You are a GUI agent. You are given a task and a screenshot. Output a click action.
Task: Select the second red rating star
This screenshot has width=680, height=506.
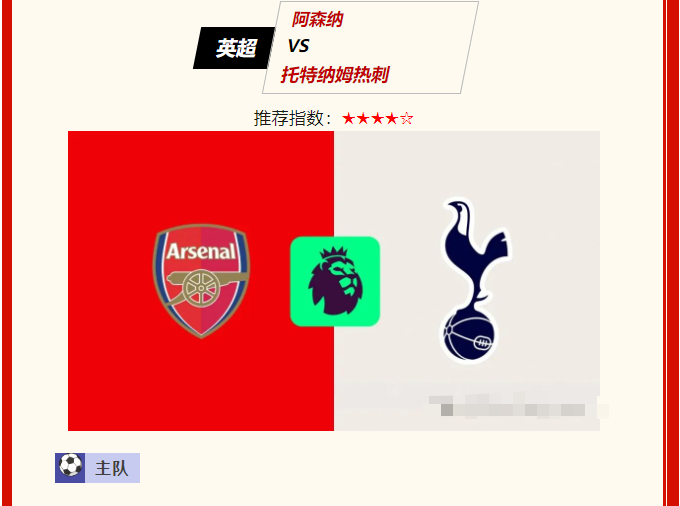click(363, 118)
